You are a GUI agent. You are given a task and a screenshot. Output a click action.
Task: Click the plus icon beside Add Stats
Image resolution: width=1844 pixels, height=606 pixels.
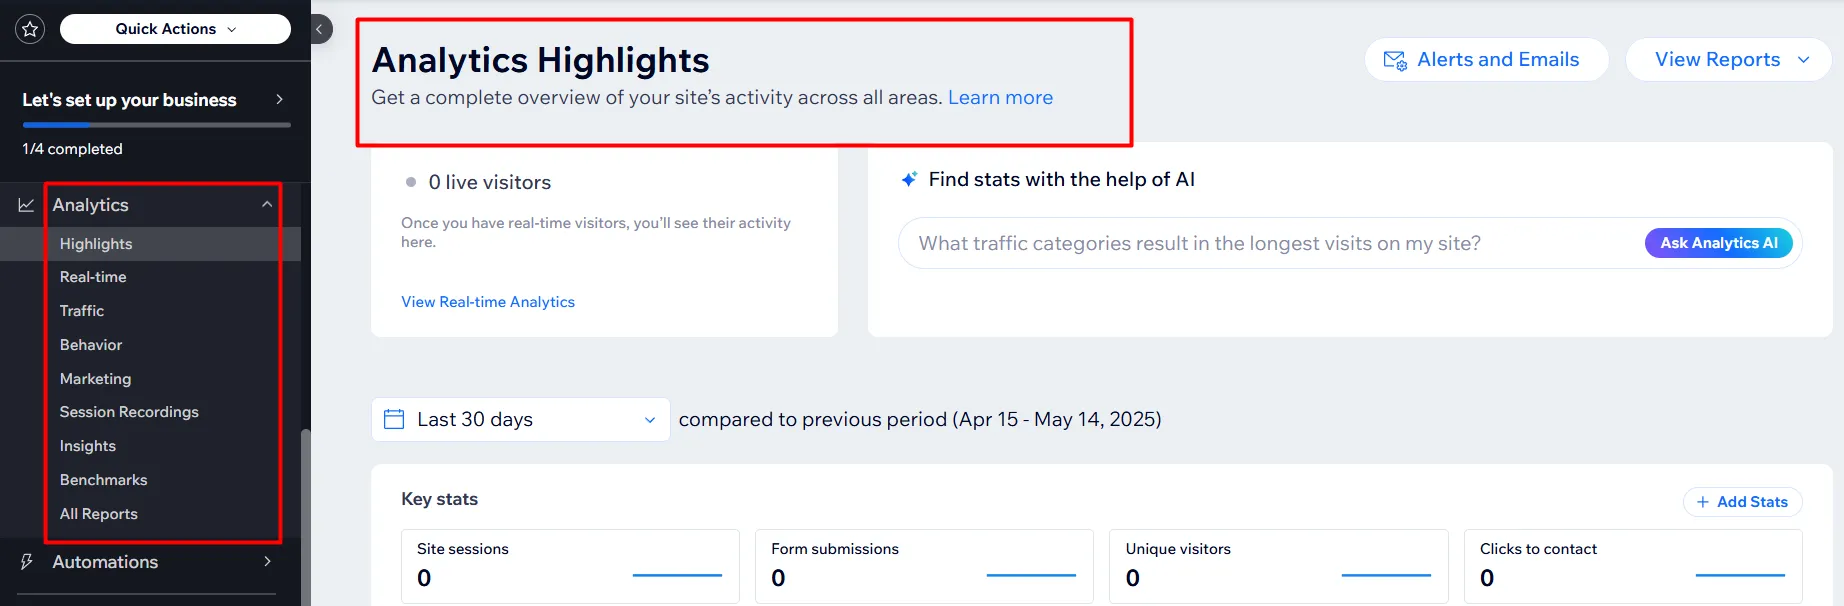tap(1702, 502)
